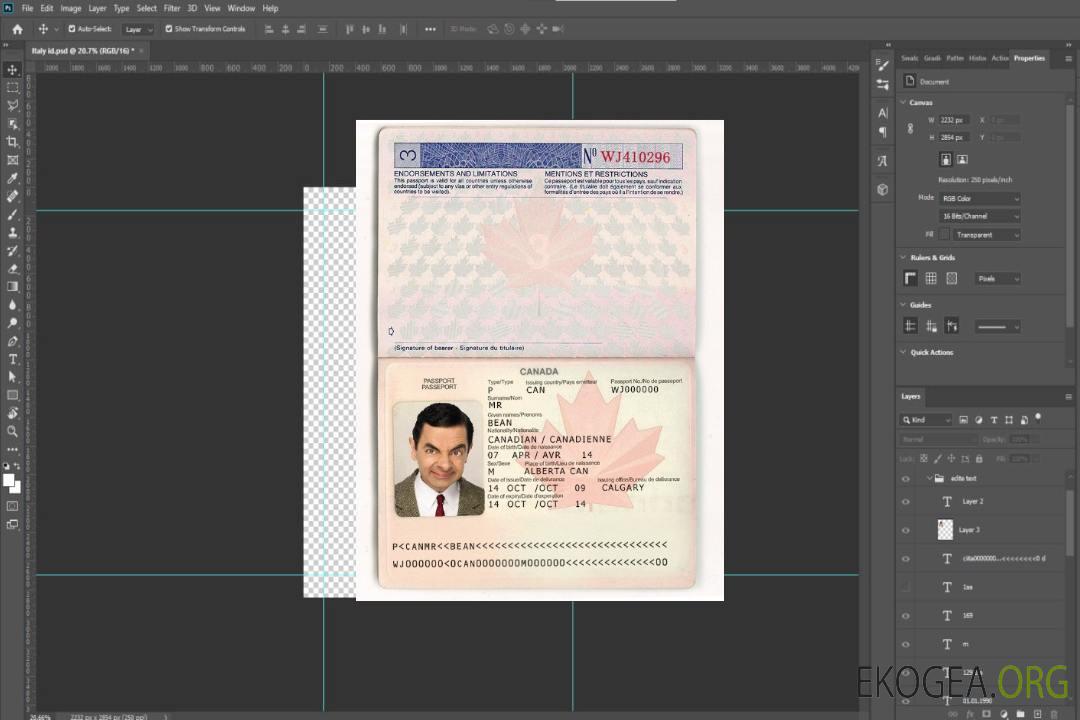Select the Gradient tool
Viewport: 1080px width, 720px height.
[x=12, y=287]
